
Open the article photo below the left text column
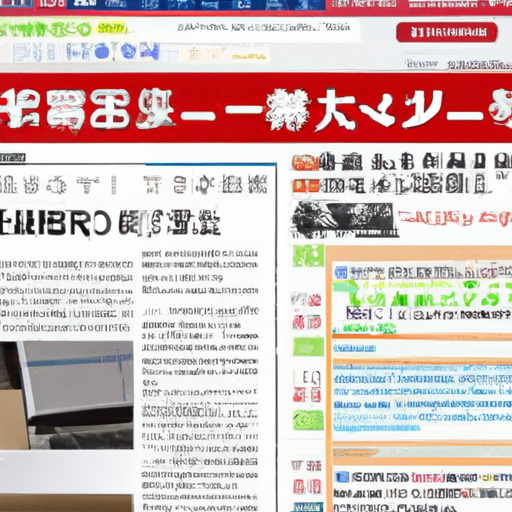(67, 395)
